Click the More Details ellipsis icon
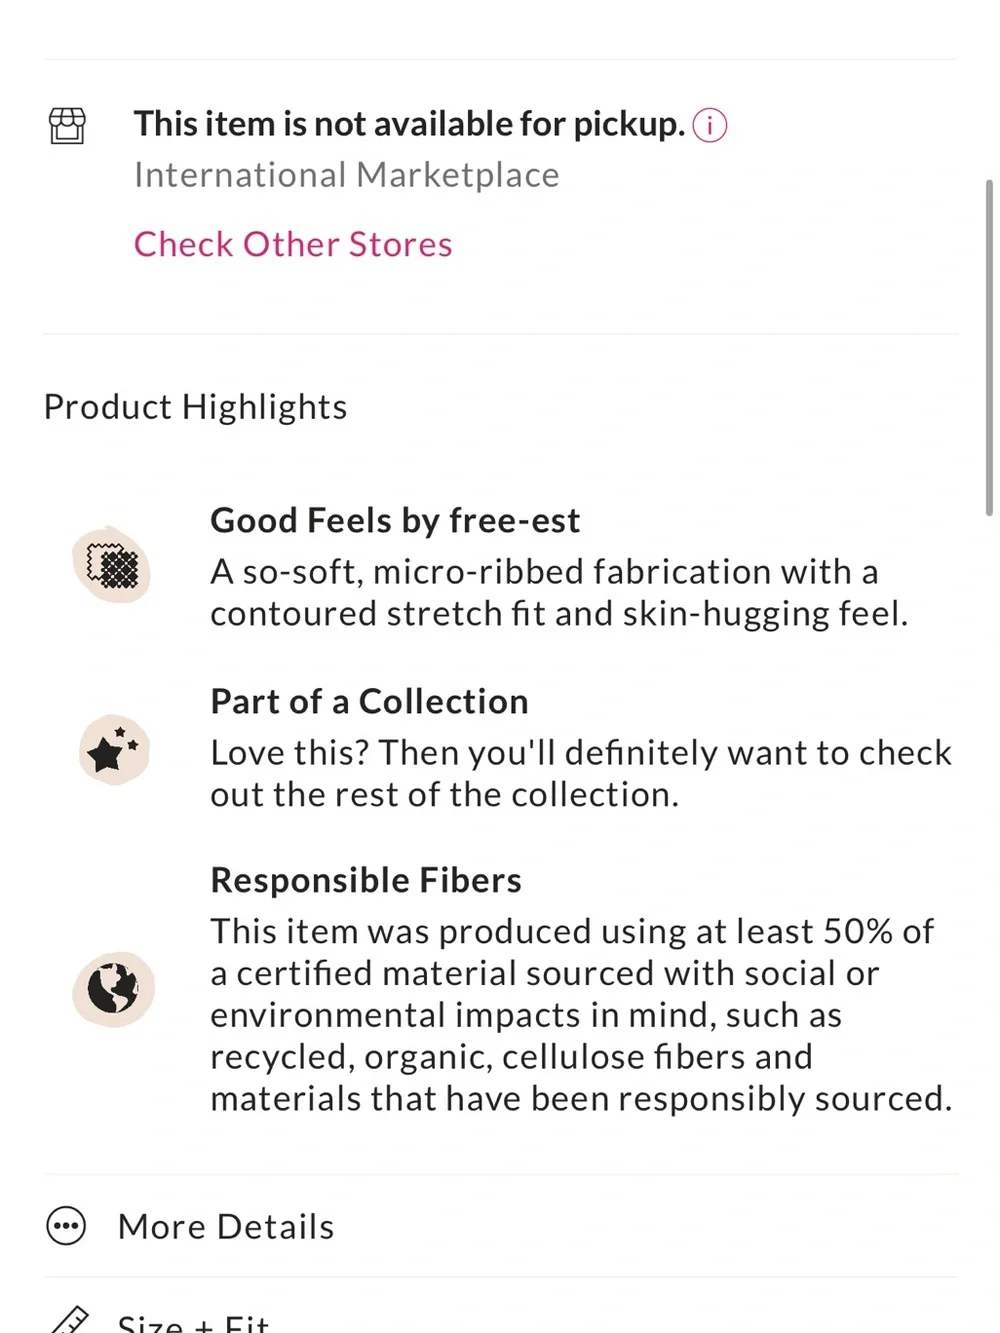This screenshot has width=1000, height=1333. click(x=66, y=1226)
